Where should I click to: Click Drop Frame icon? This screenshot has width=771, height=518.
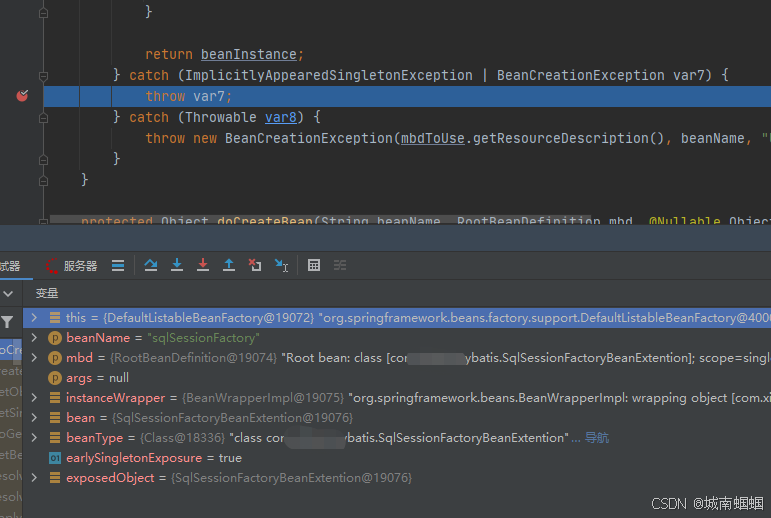pyautogui.click(x=255, y=266)
